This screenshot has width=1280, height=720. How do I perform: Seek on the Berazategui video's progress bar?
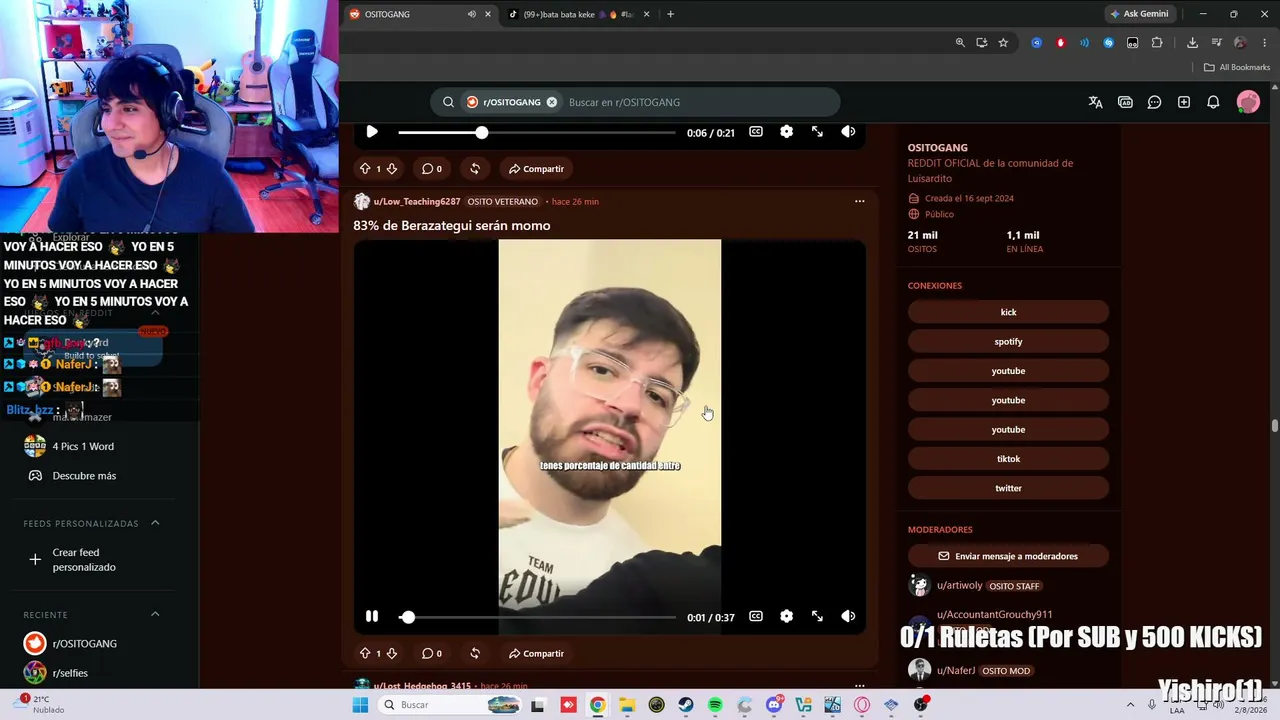pyautogui.click(x=537, y=618)
